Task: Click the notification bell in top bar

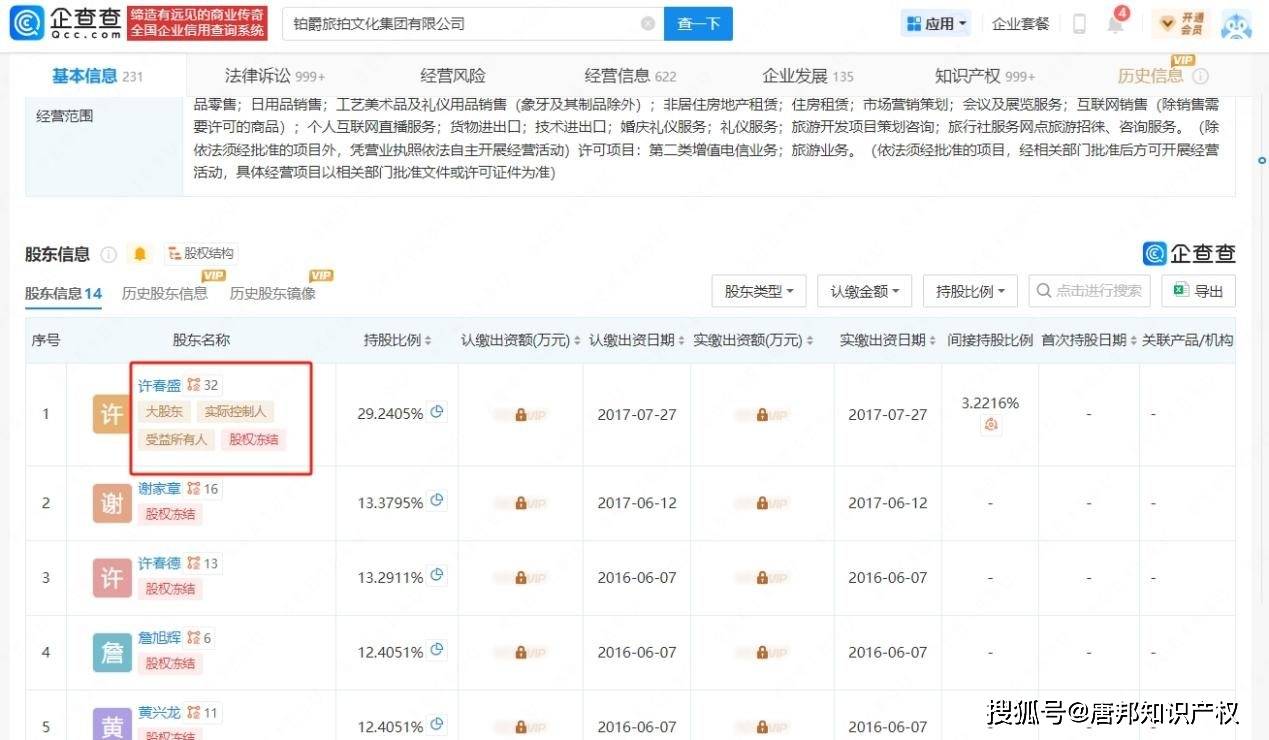Action: tap(1115, 24)
